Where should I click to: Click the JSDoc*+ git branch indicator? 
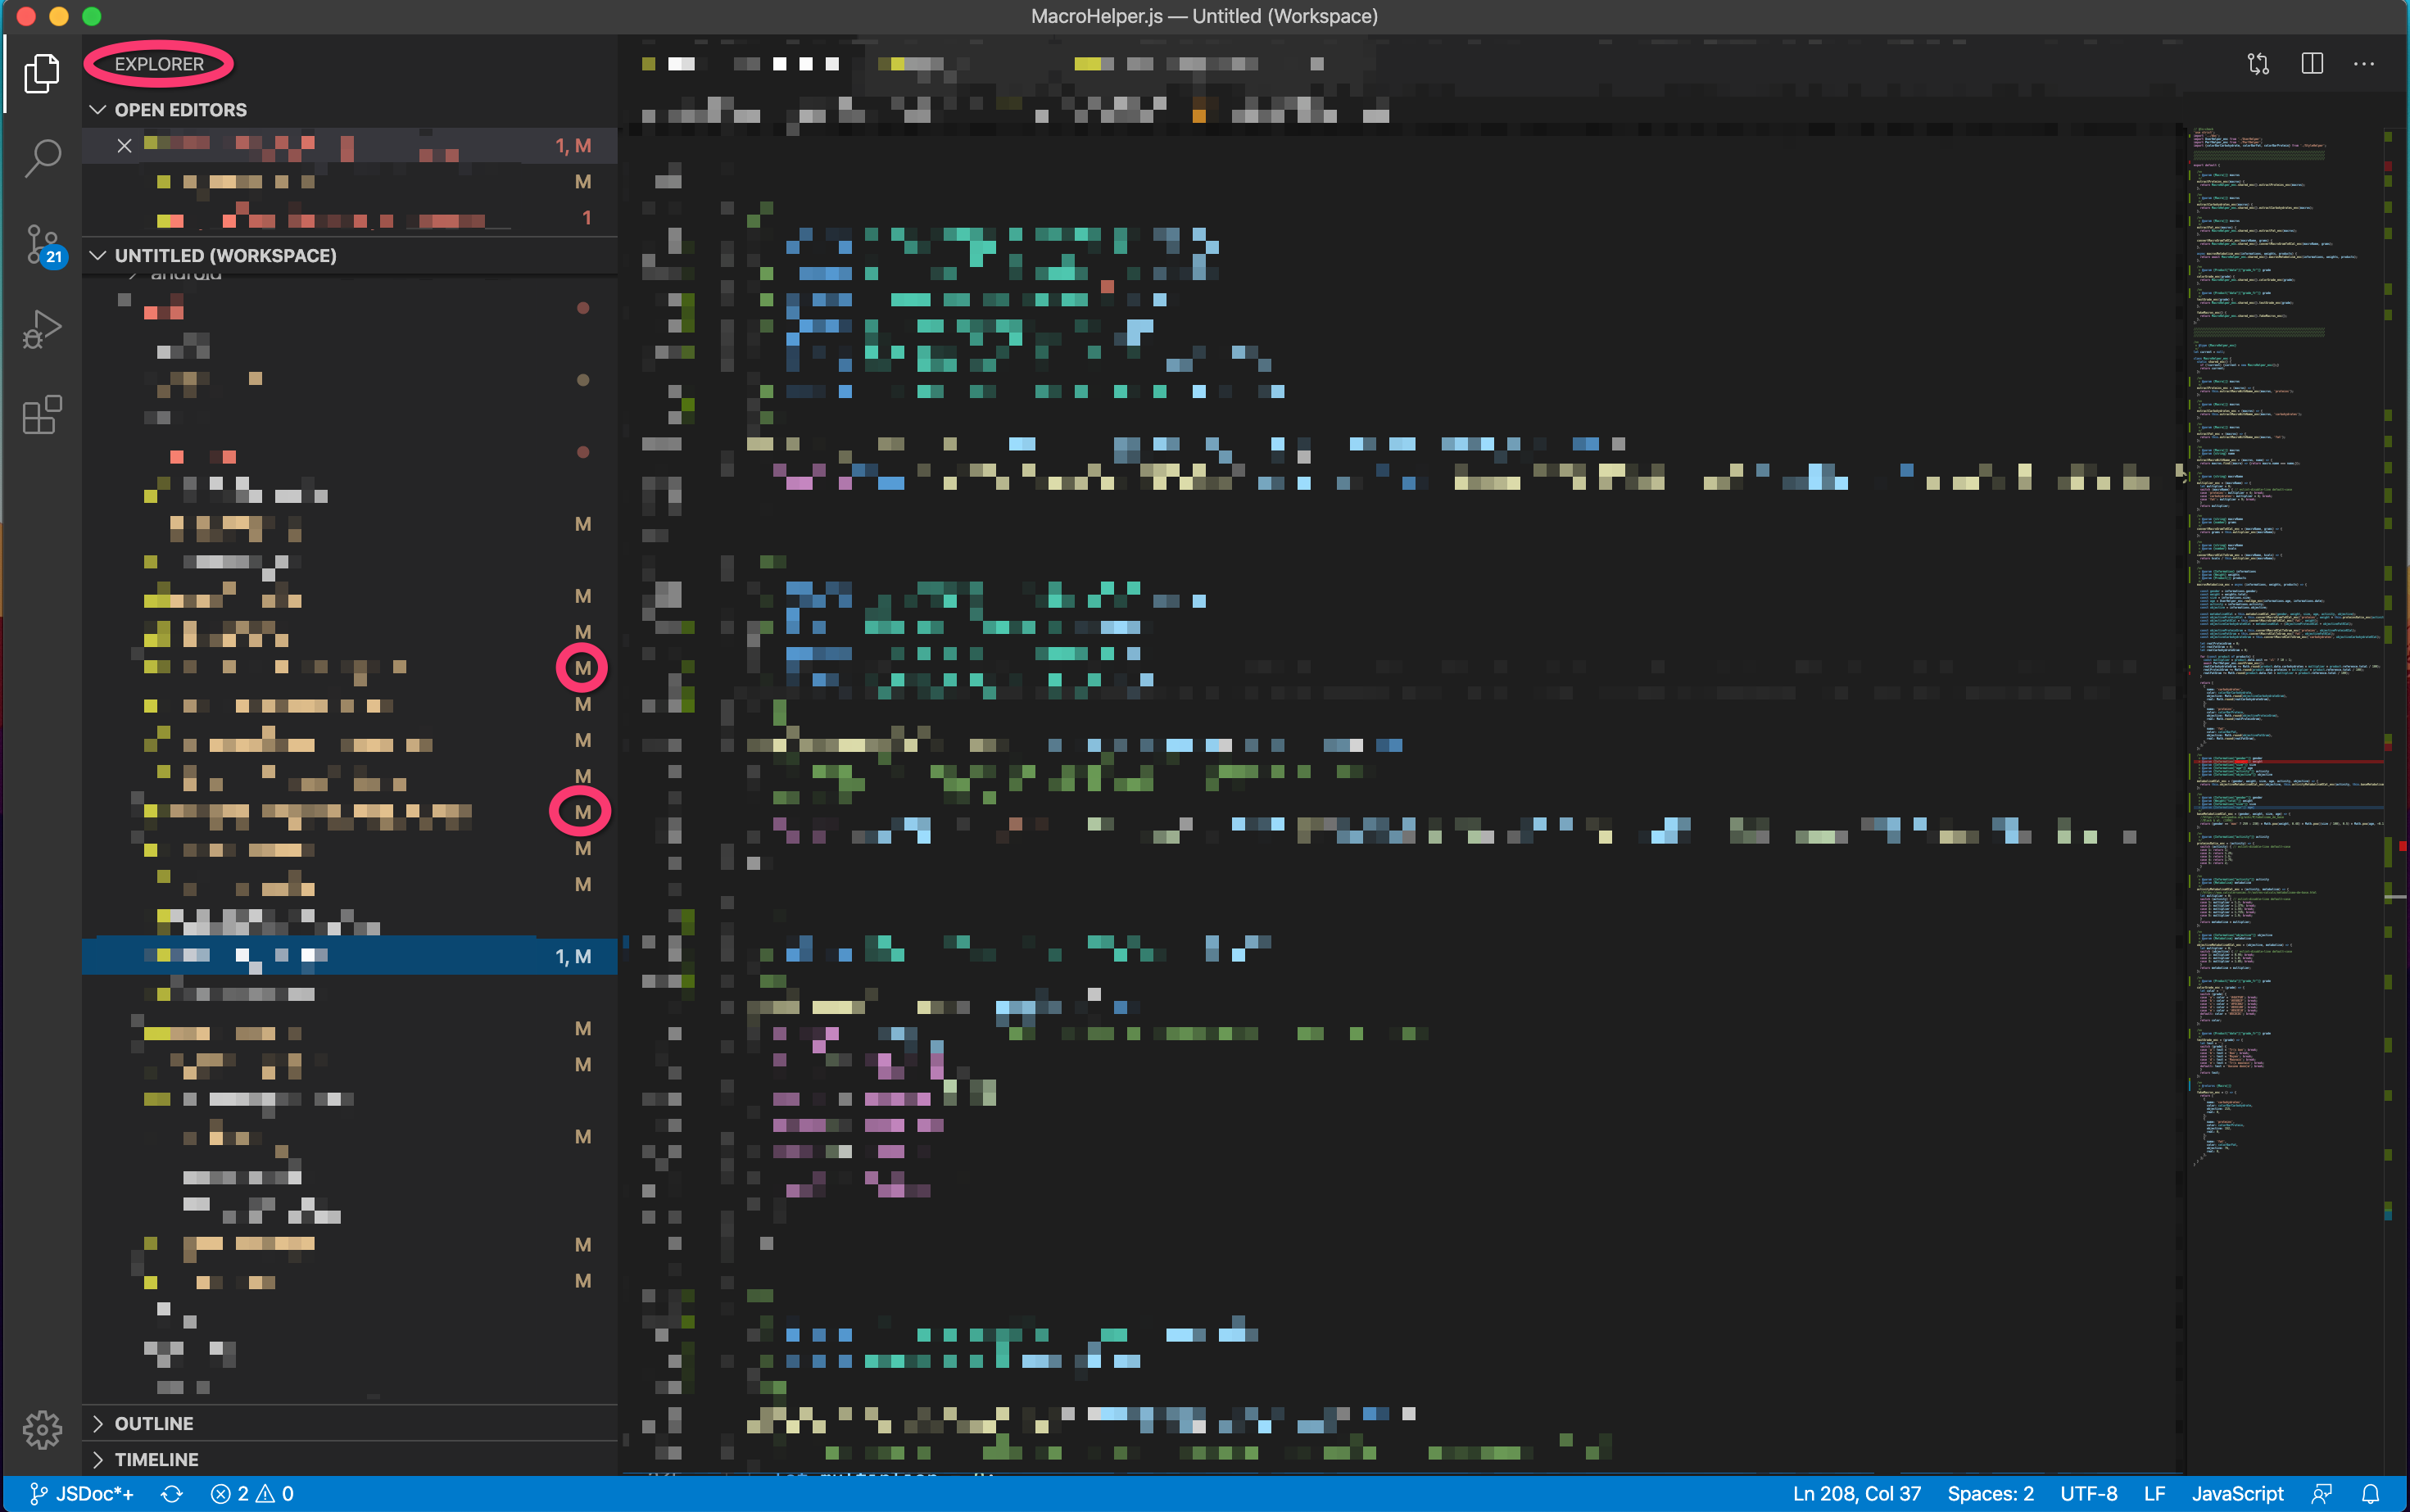coord(81,1493)
